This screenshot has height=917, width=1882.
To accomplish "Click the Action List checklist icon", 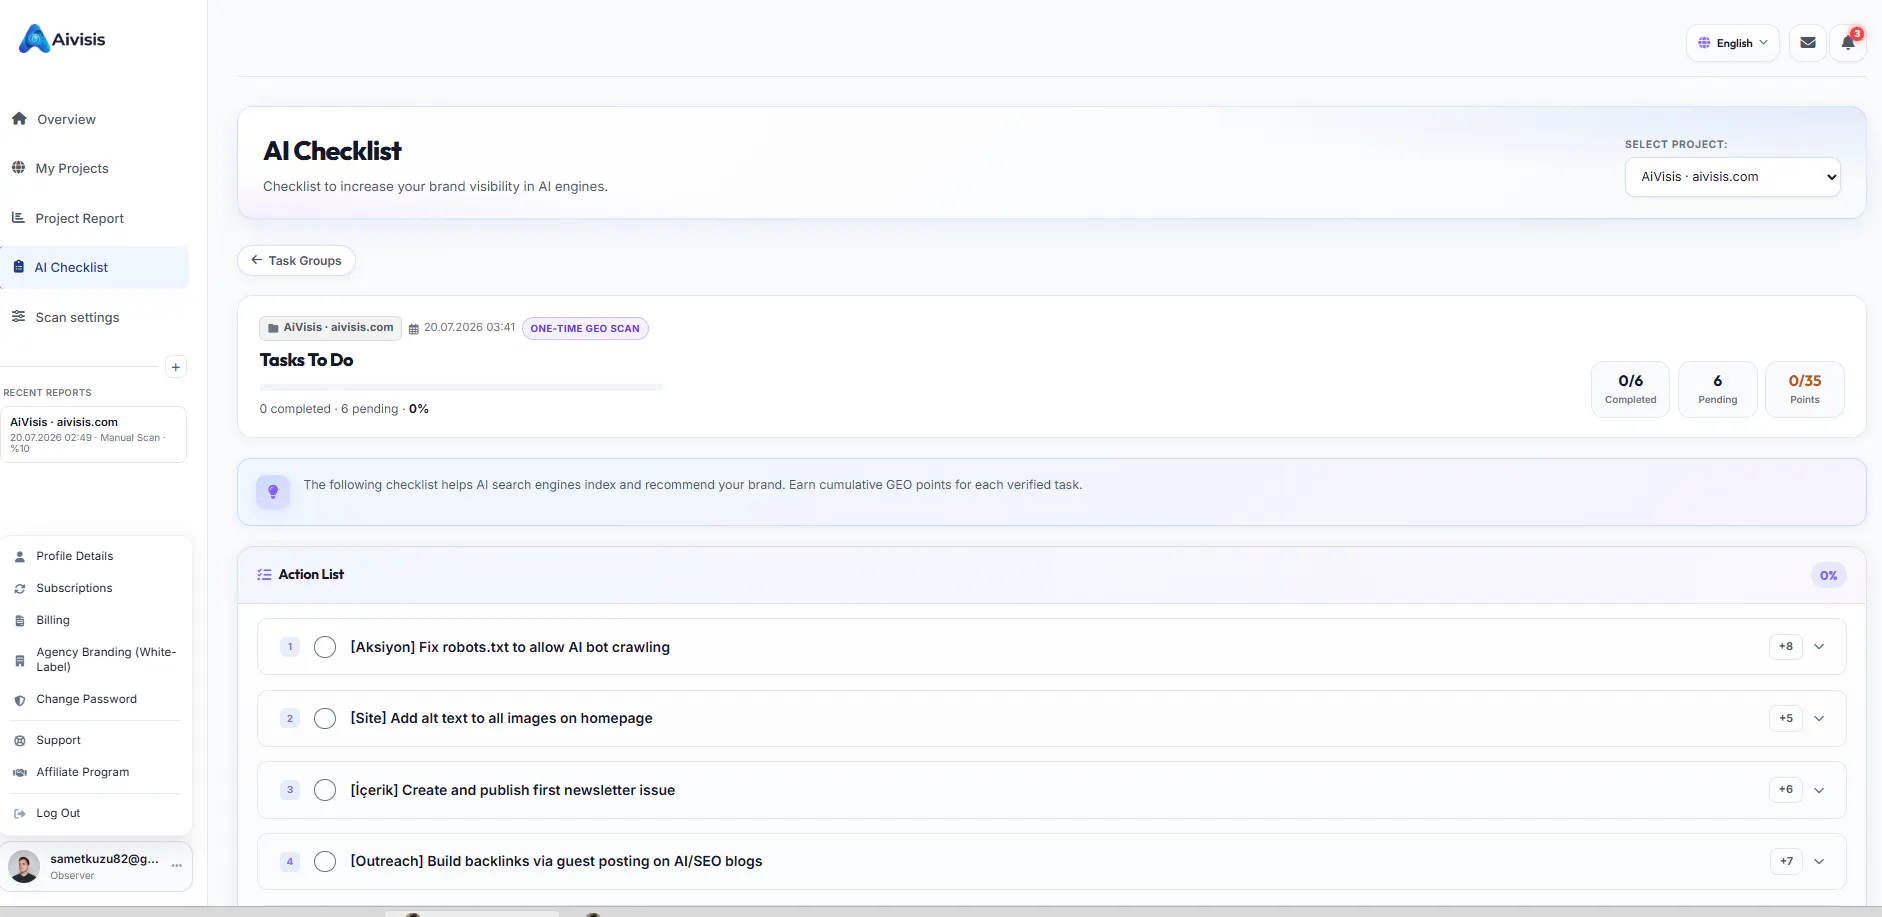I will [264, 575].
